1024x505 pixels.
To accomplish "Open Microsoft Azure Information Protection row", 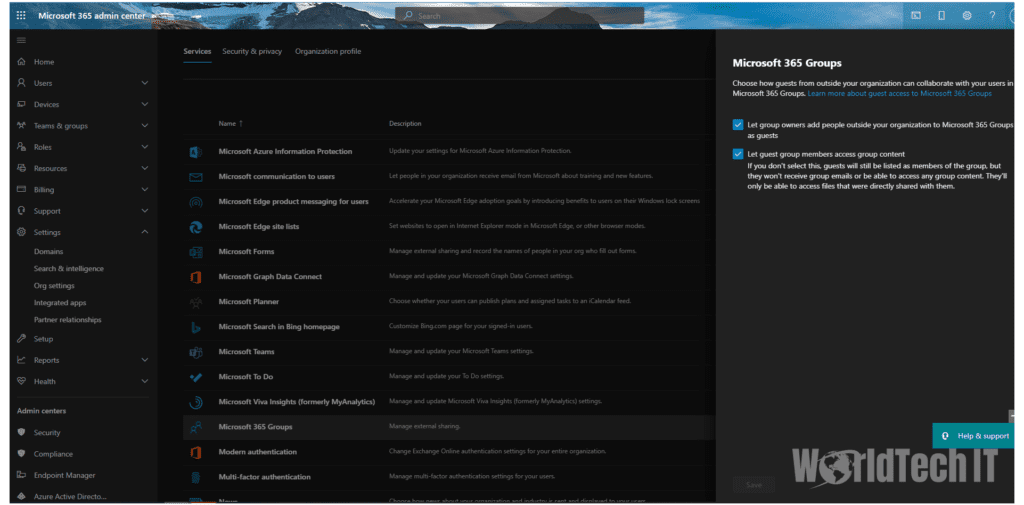I will [x=285, y=152].
